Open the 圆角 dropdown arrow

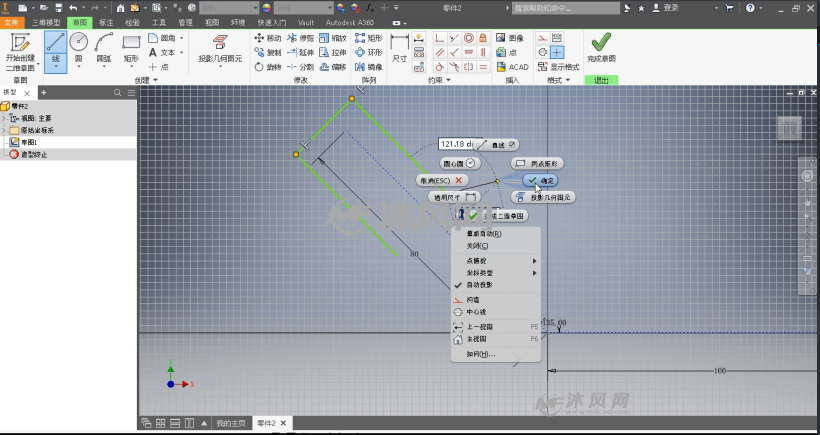point(181,38)
